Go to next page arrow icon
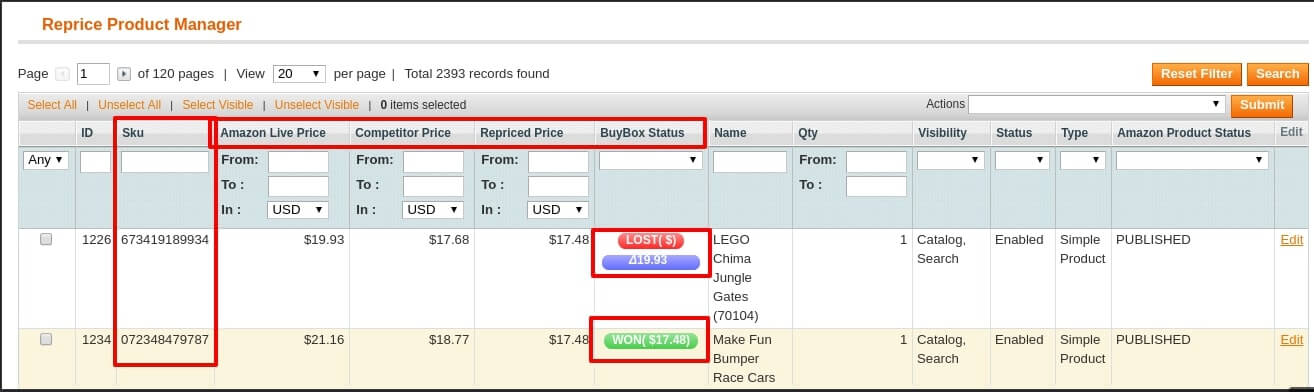Image resolution: width=1314 pixels, height=392 pixels. click(x=124, y=74)
